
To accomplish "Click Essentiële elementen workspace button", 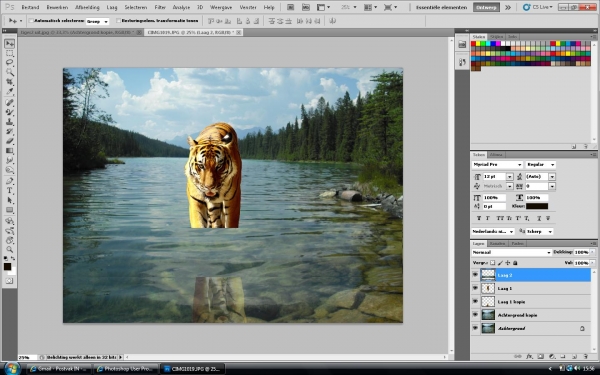I will point(441,7).
